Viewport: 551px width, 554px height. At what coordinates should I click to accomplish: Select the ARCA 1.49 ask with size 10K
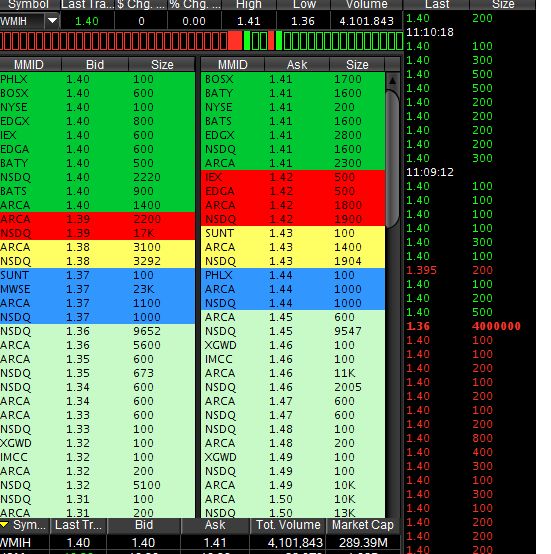[x=293, y=485]
